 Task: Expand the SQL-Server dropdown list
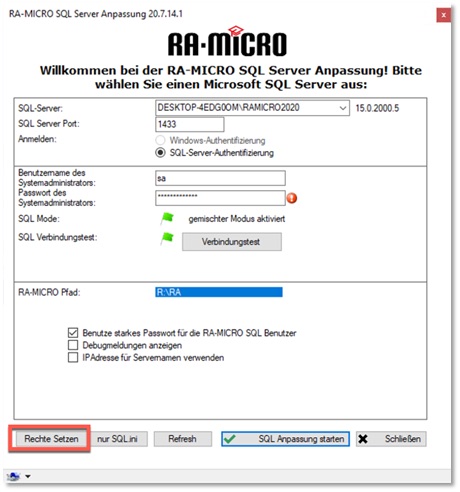(342, 108)
